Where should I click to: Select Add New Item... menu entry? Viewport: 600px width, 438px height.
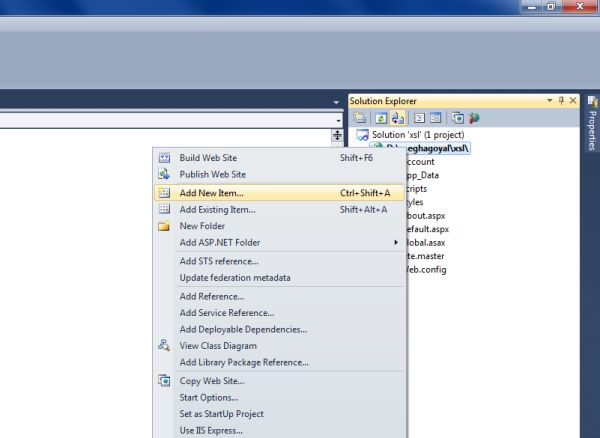tap(279, 193)
